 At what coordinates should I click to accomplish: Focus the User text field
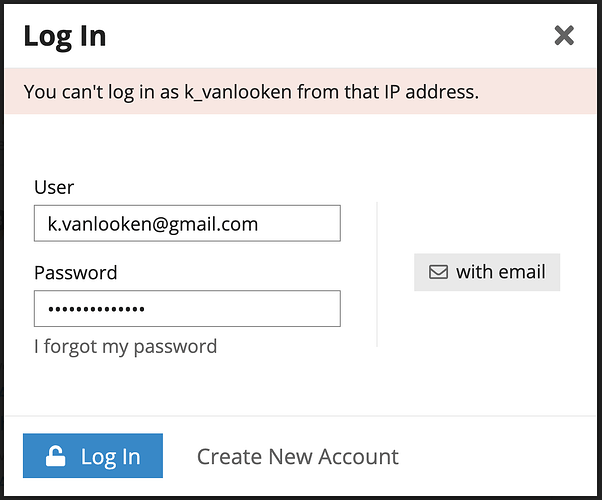click(x=187, y=223)
